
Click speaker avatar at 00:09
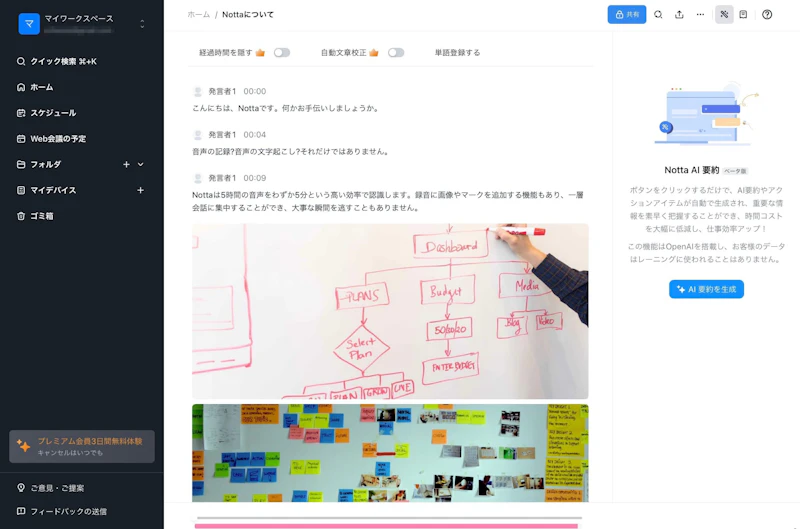tap(198, 178)
